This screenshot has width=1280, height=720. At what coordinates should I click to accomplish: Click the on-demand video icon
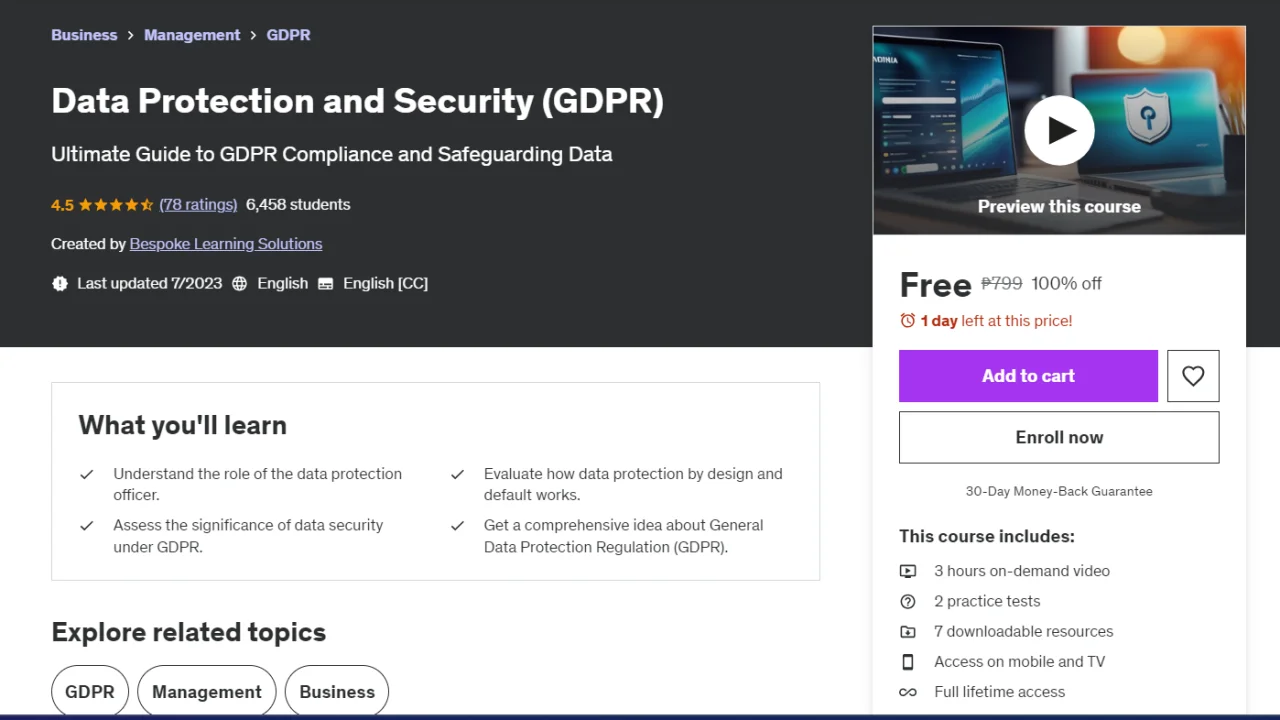907,571
